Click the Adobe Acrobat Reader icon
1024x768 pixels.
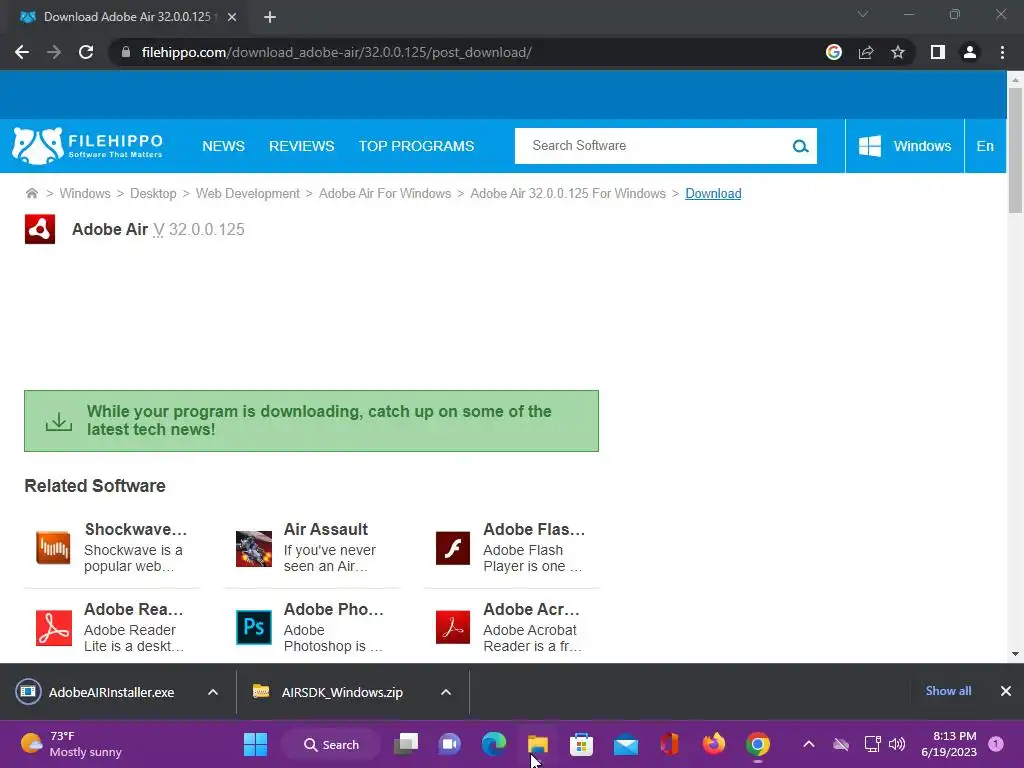click(x=453, y=628)
